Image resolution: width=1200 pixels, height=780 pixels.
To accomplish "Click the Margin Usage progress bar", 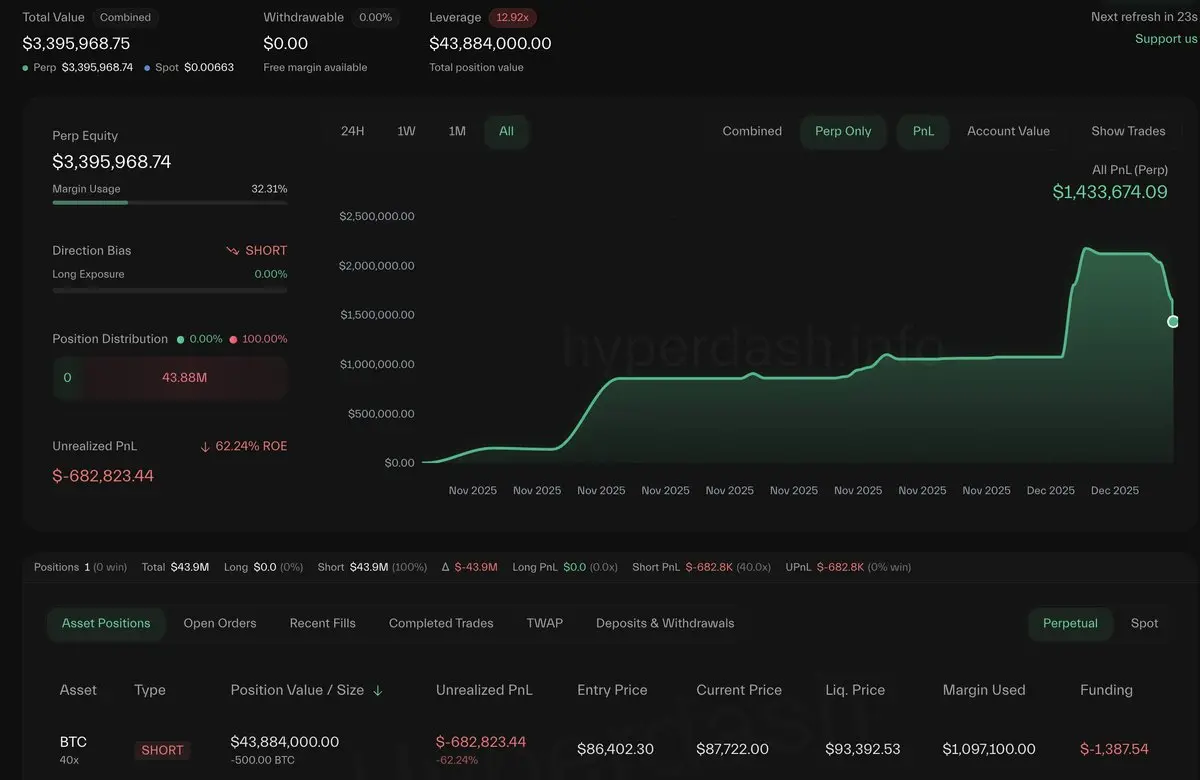I will click(170, 203).
